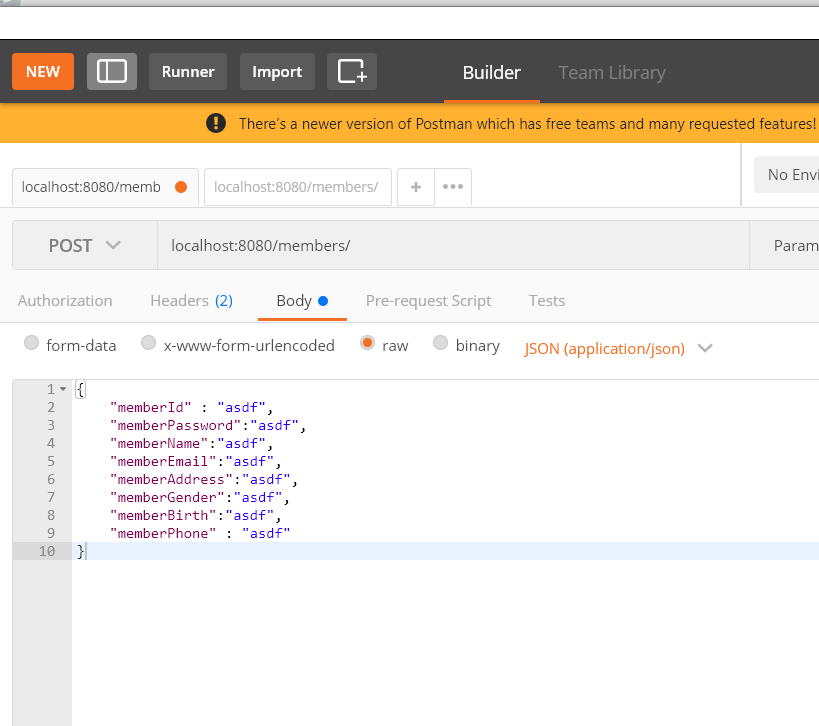Click the Import button
Screen dimensions: 819x726
277,72
